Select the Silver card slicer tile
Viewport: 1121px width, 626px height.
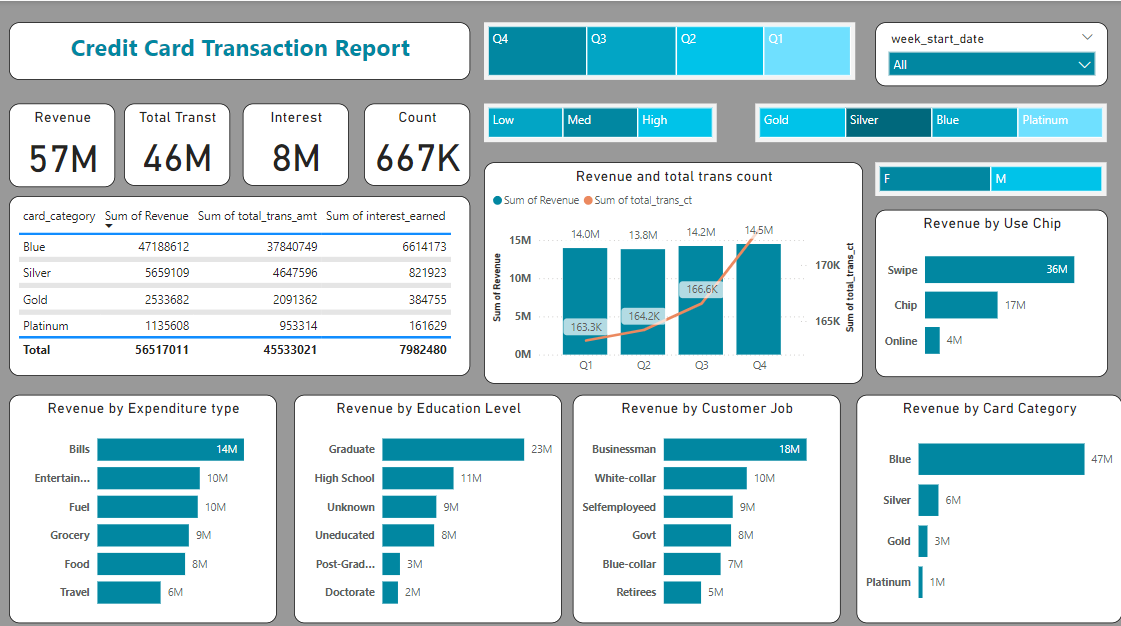(887, 122)
